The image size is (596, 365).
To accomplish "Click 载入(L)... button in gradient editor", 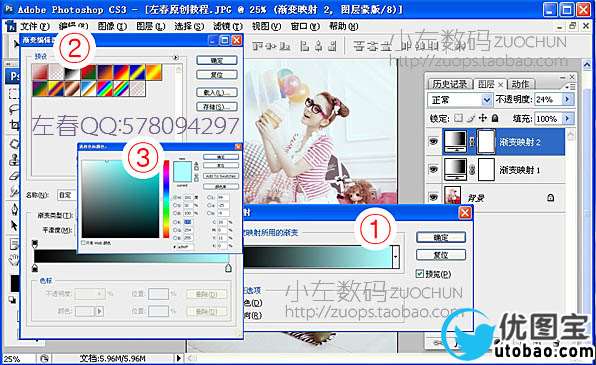I will (217, 92).
